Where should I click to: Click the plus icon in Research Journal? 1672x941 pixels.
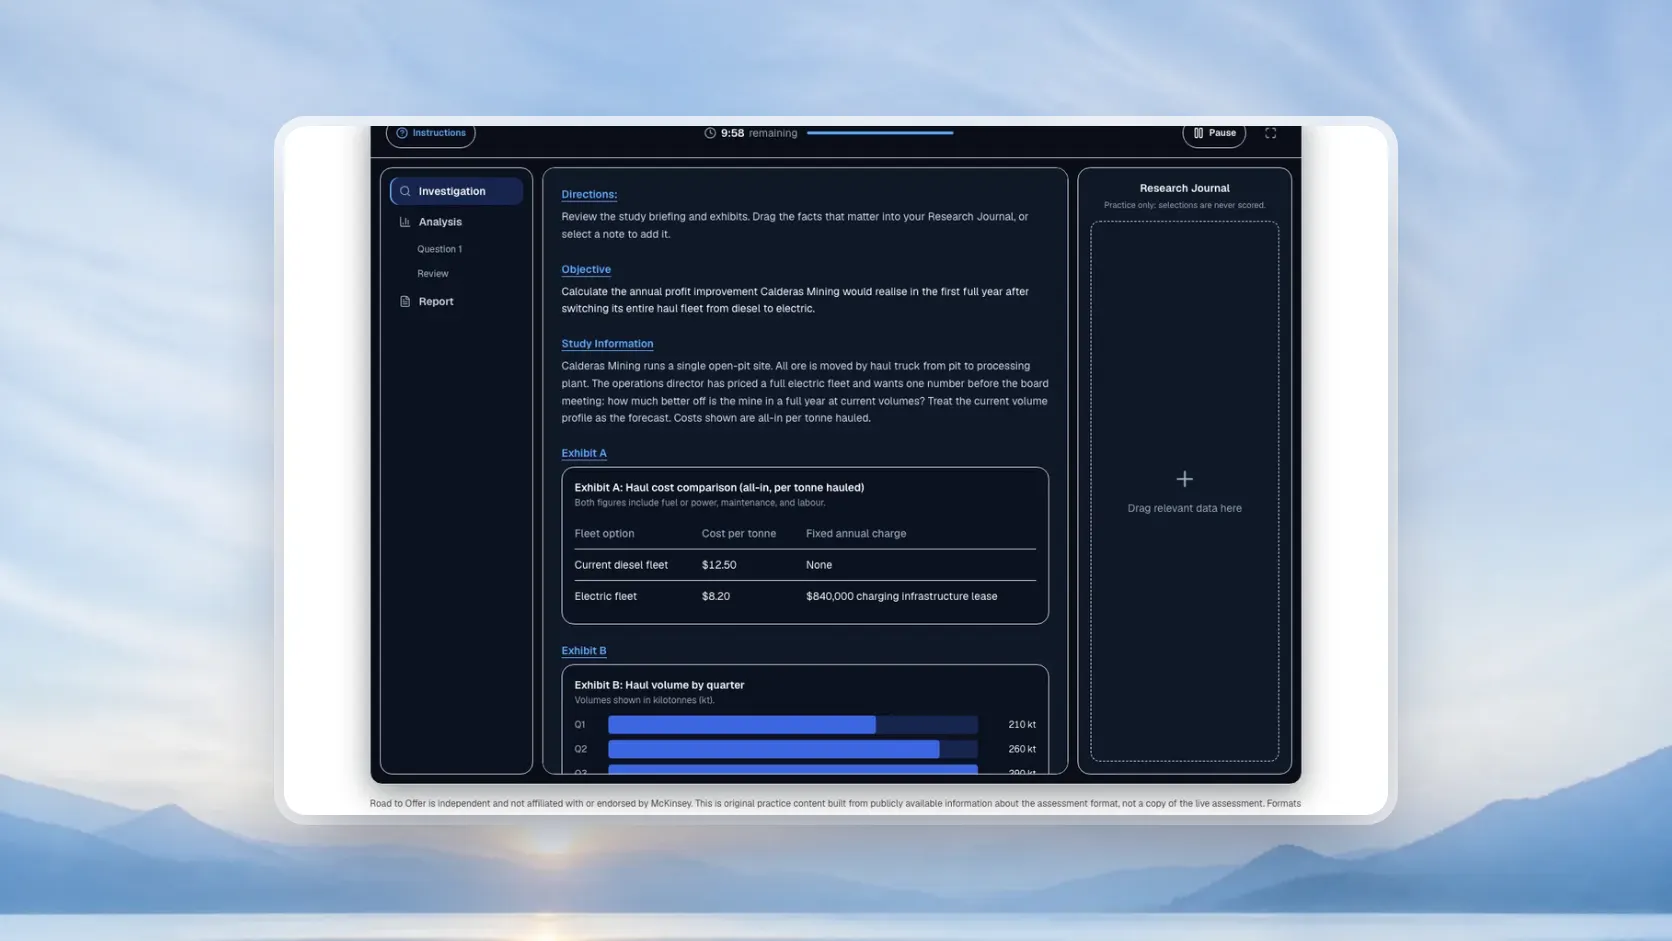pos(1184,479)
